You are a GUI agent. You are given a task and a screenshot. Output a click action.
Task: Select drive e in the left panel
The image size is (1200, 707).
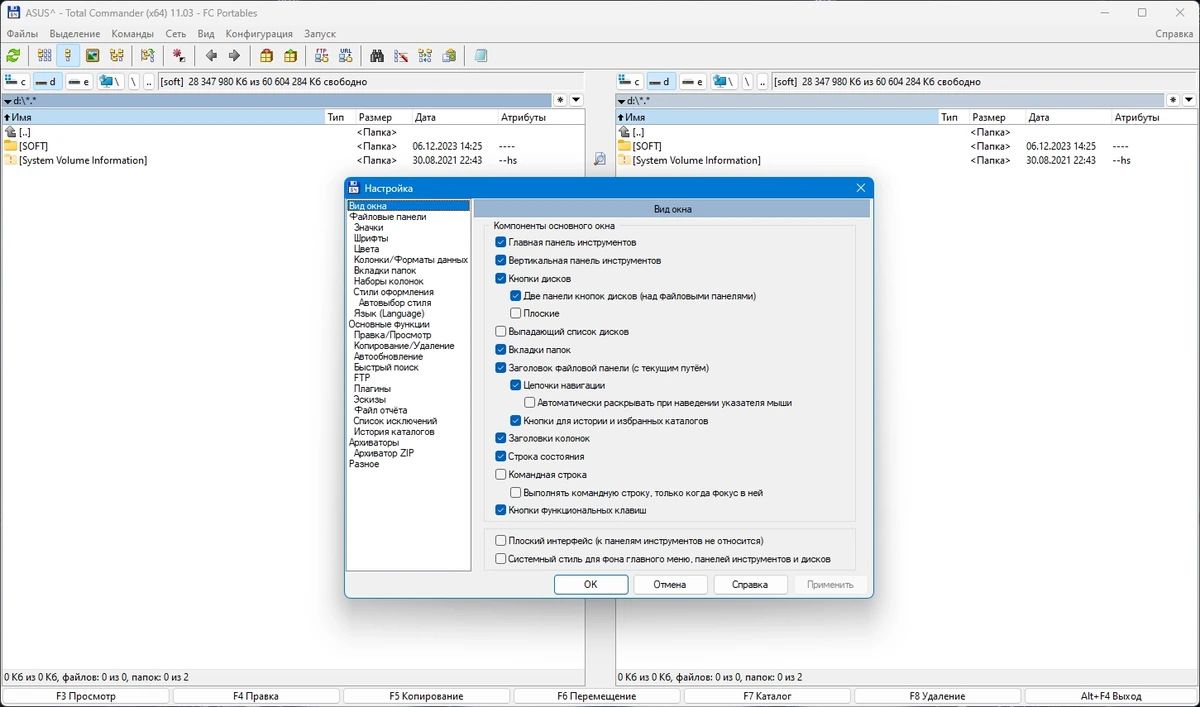(x=79, y=82)
